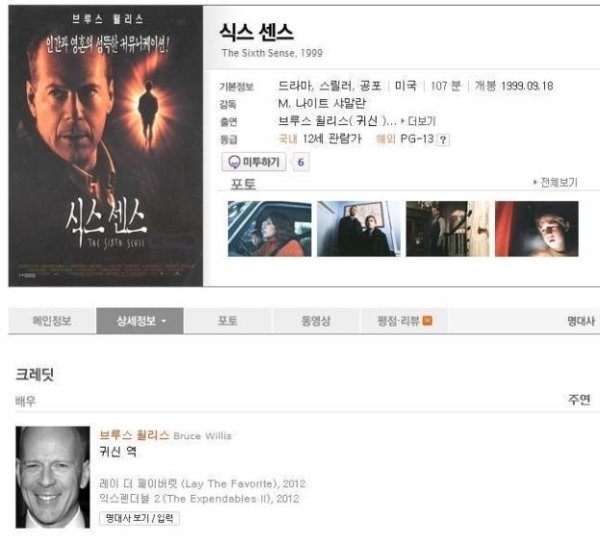This screenshot has height=543, width=600.
Task: Click the vote count badge showing 6
Action: pyautogui.click(x=301, y=162)
